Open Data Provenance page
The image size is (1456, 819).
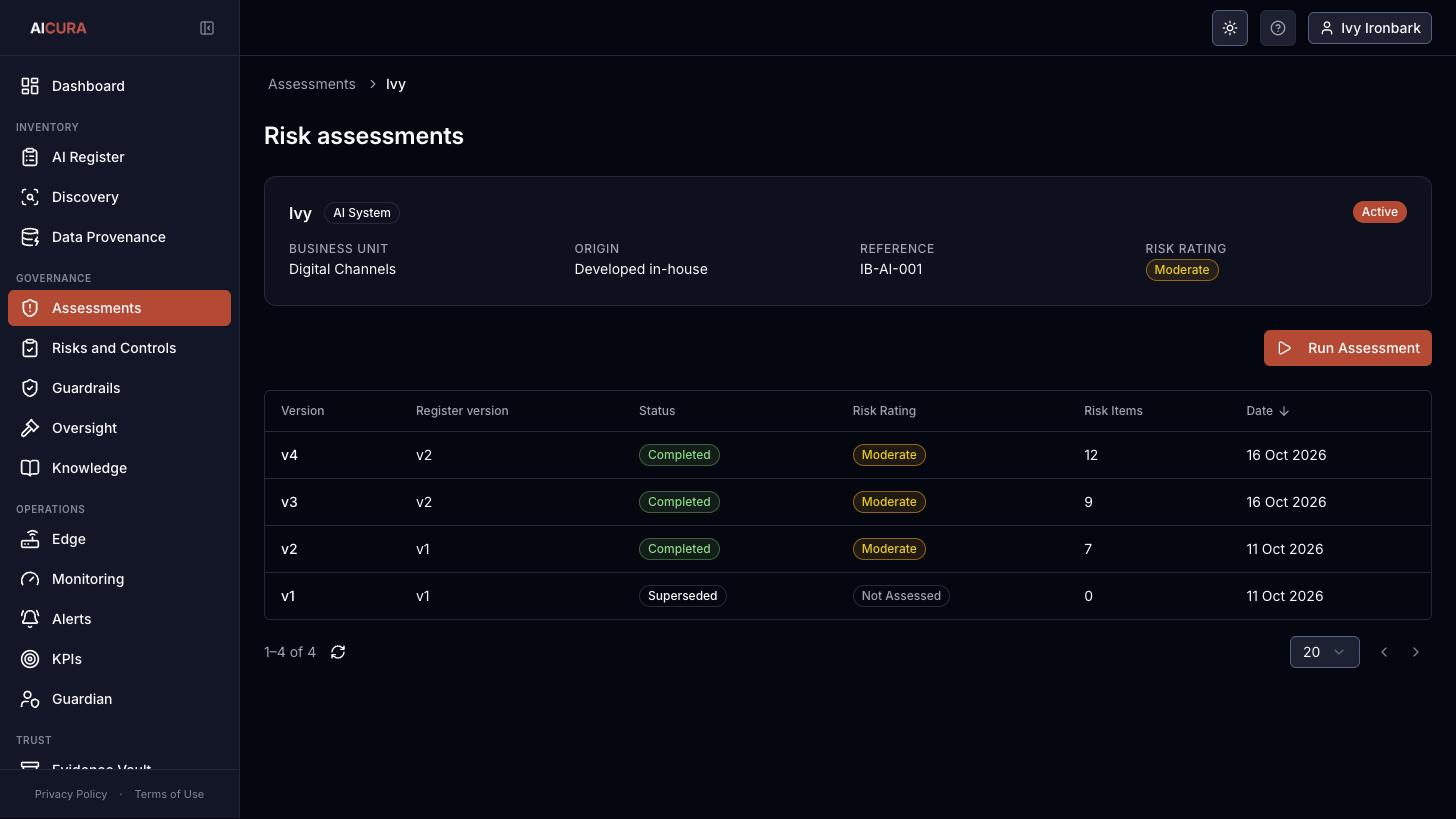tap(119, 237)
